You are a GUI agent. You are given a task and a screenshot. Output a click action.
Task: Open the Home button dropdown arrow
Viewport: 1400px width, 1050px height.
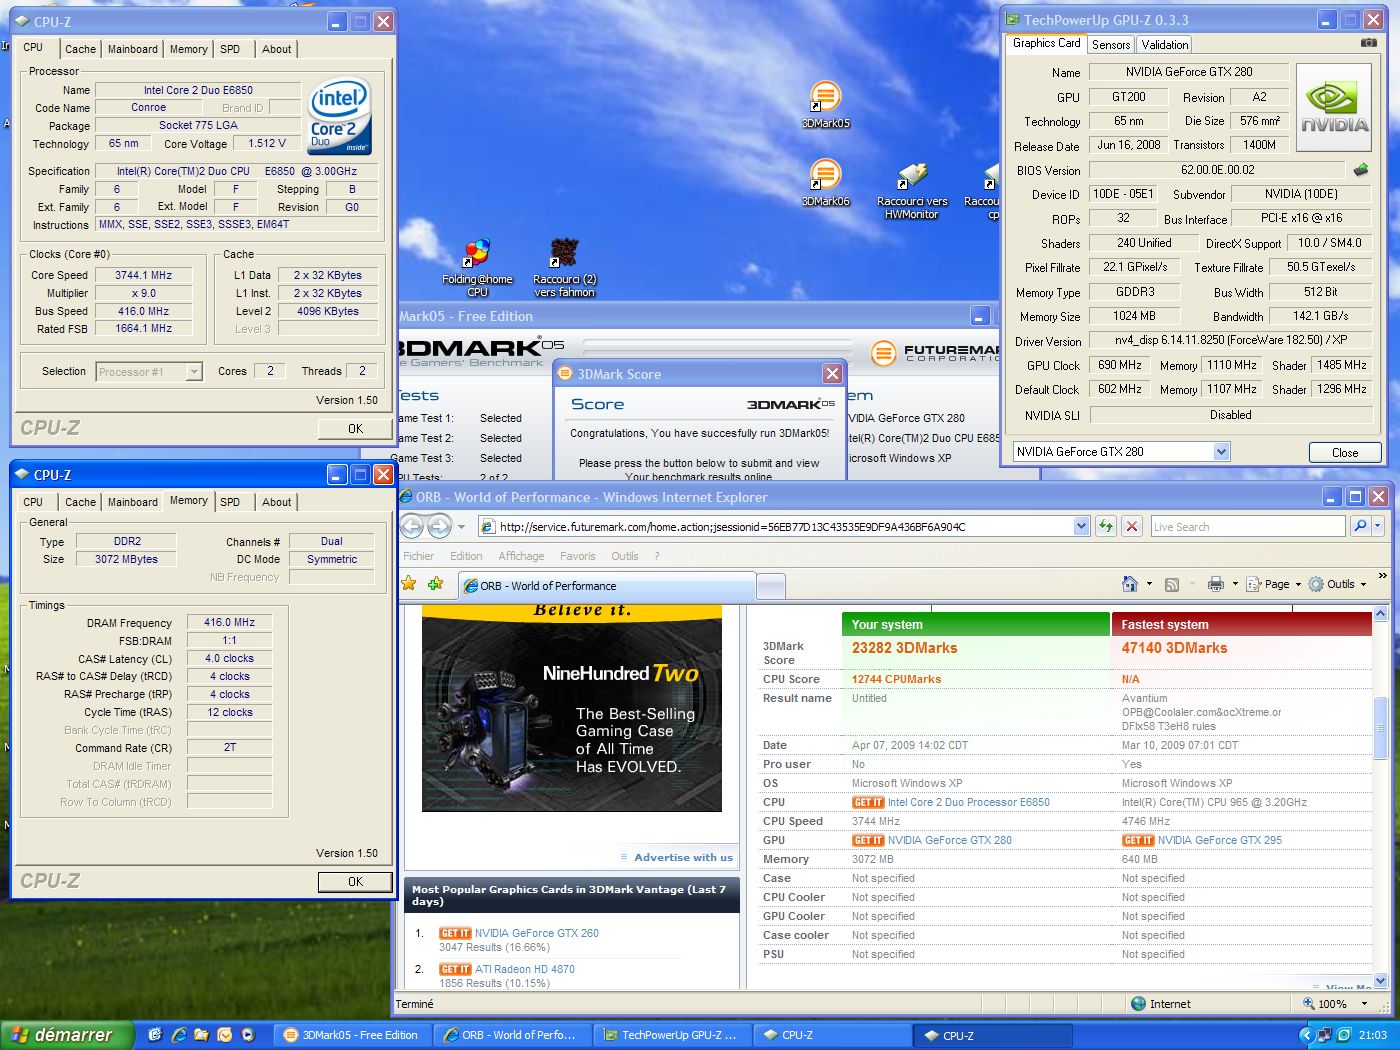click(1148, 584)
